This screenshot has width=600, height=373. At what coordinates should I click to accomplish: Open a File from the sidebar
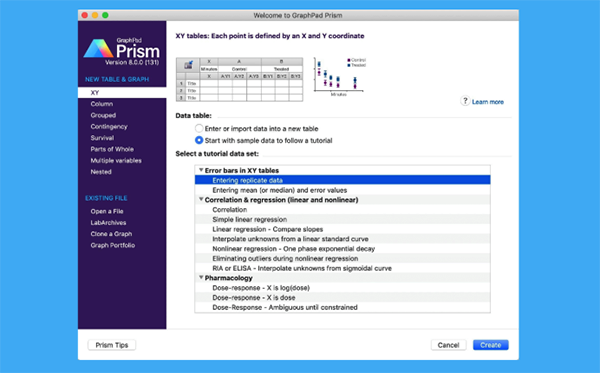pyautogui.click(x=107, y=211)
